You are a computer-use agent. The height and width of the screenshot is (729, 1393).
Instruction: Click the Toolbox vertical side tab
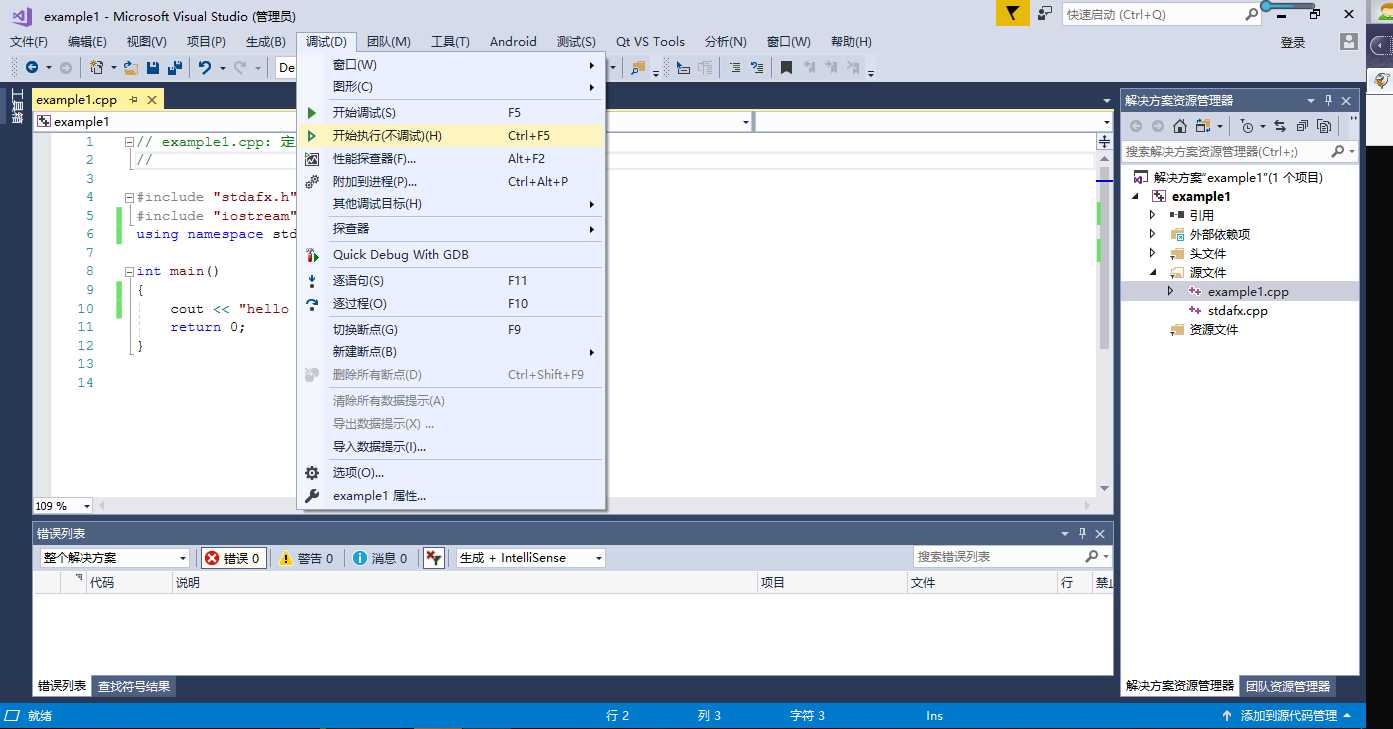pyautogui.click(x=16, y=106)
